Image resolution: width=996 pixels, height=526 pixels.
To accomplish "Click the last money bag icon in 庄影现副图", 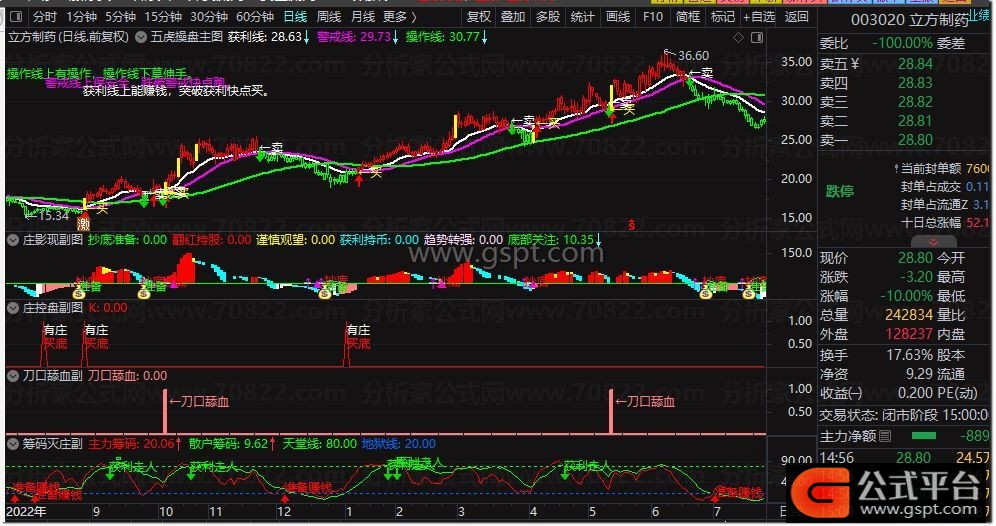I will point(750,293).
